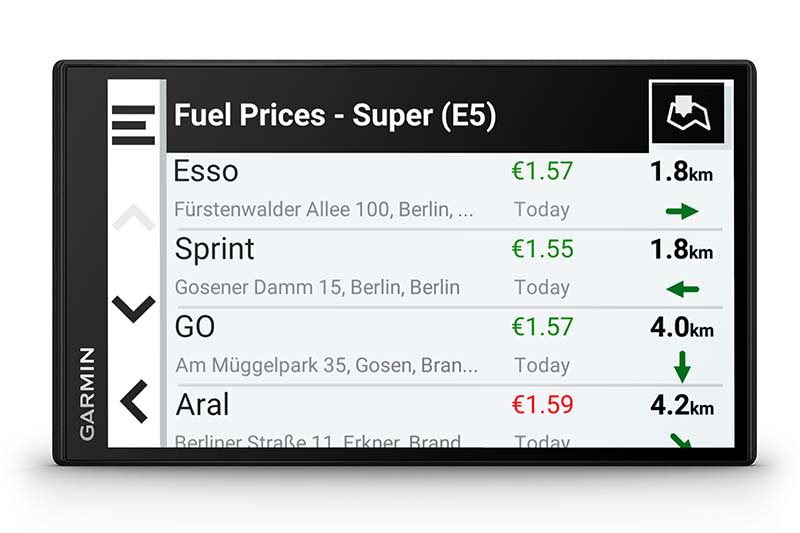Select the Sprint fuel station

[215, 249]
